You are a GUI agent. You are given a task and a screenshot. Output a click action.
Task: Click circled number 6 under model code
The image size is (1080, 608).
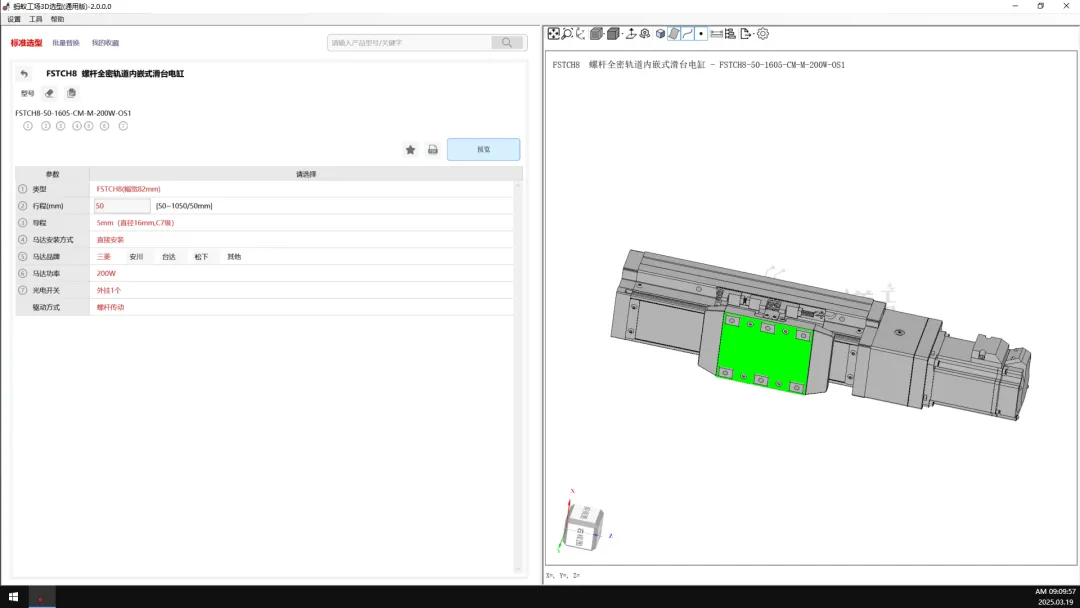pos(105,126)
